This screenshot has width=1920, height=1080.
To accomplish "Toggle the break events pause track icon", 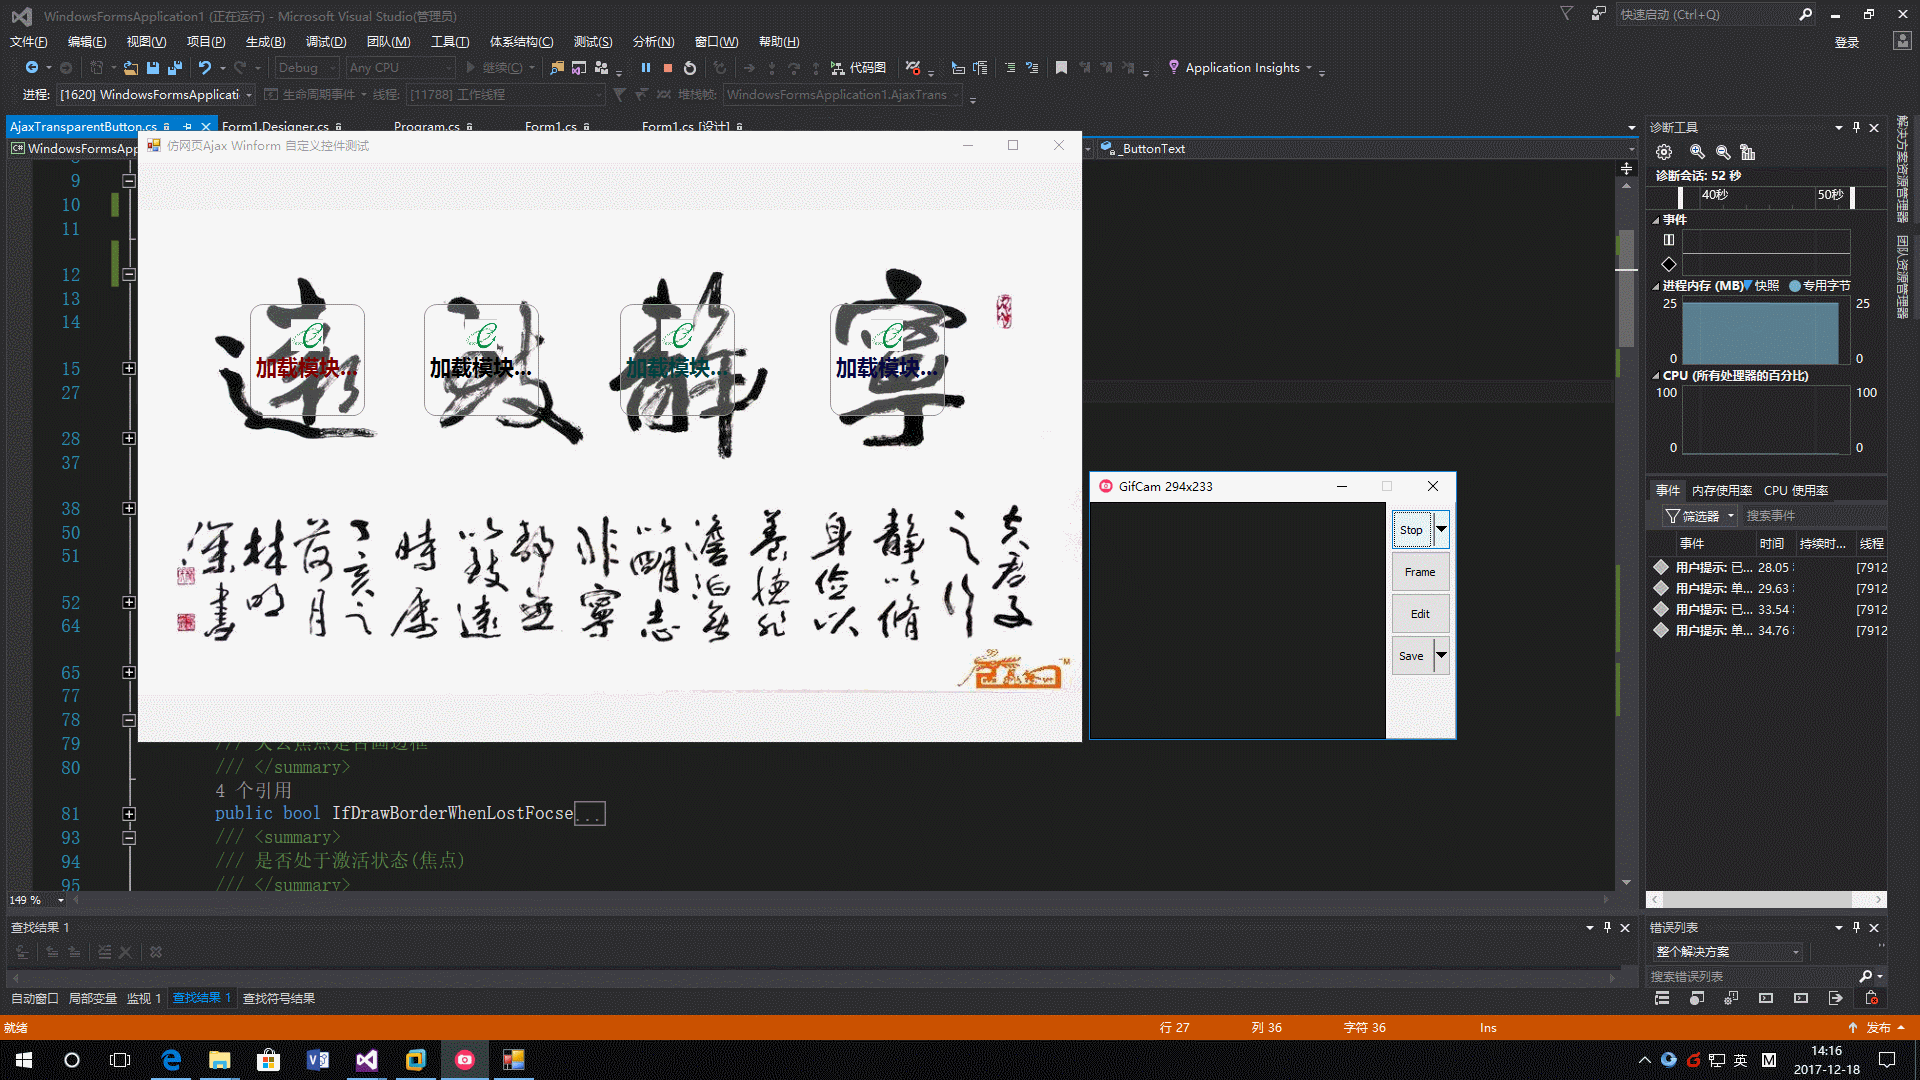I will pyautogui.click(x=1668, y=240).
